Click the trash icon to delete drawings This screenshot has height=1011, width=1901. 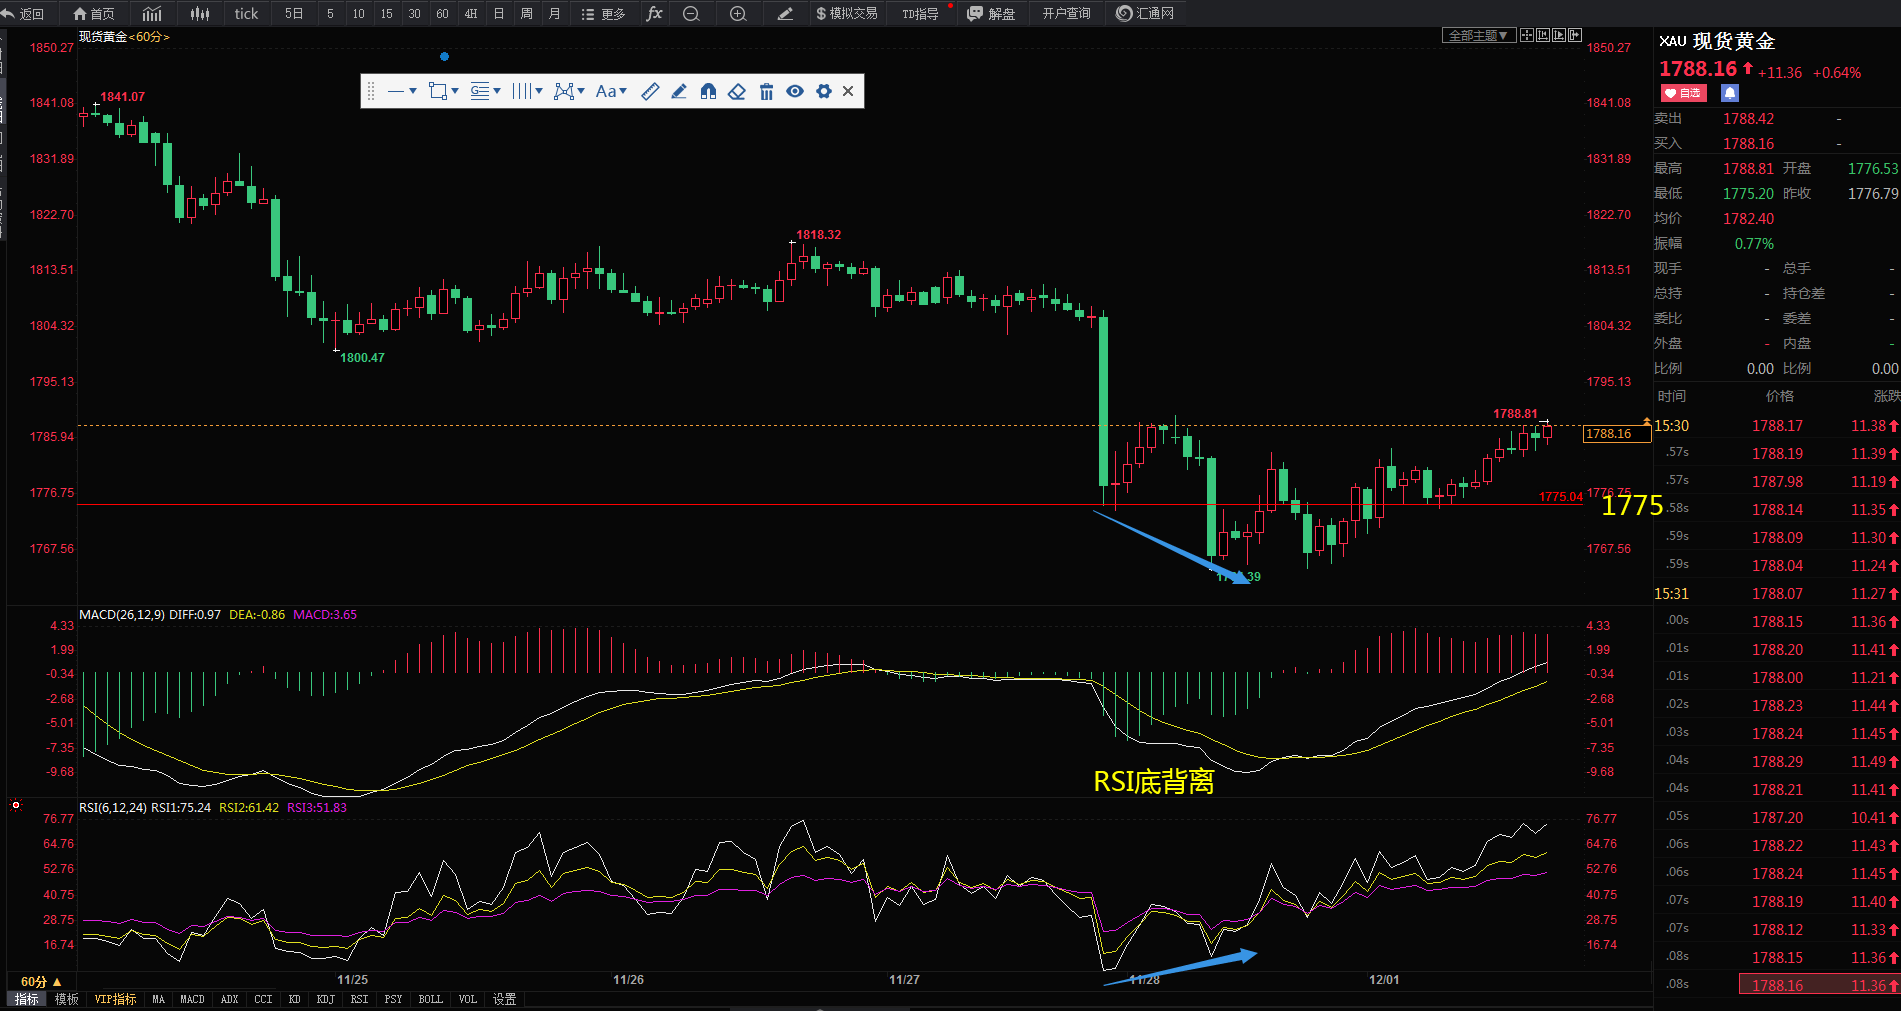pos(766,92)
